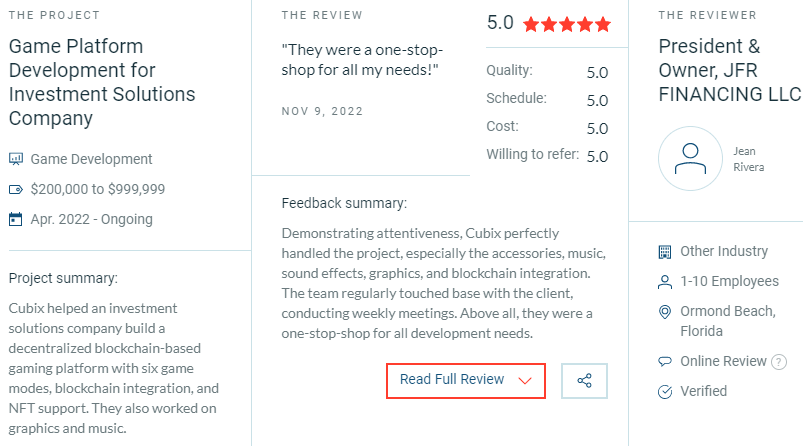Image resolution: width=812 pixels, height=446 pixels.
Task: Click the reviewer profile avatar icon
Action: 690,159
